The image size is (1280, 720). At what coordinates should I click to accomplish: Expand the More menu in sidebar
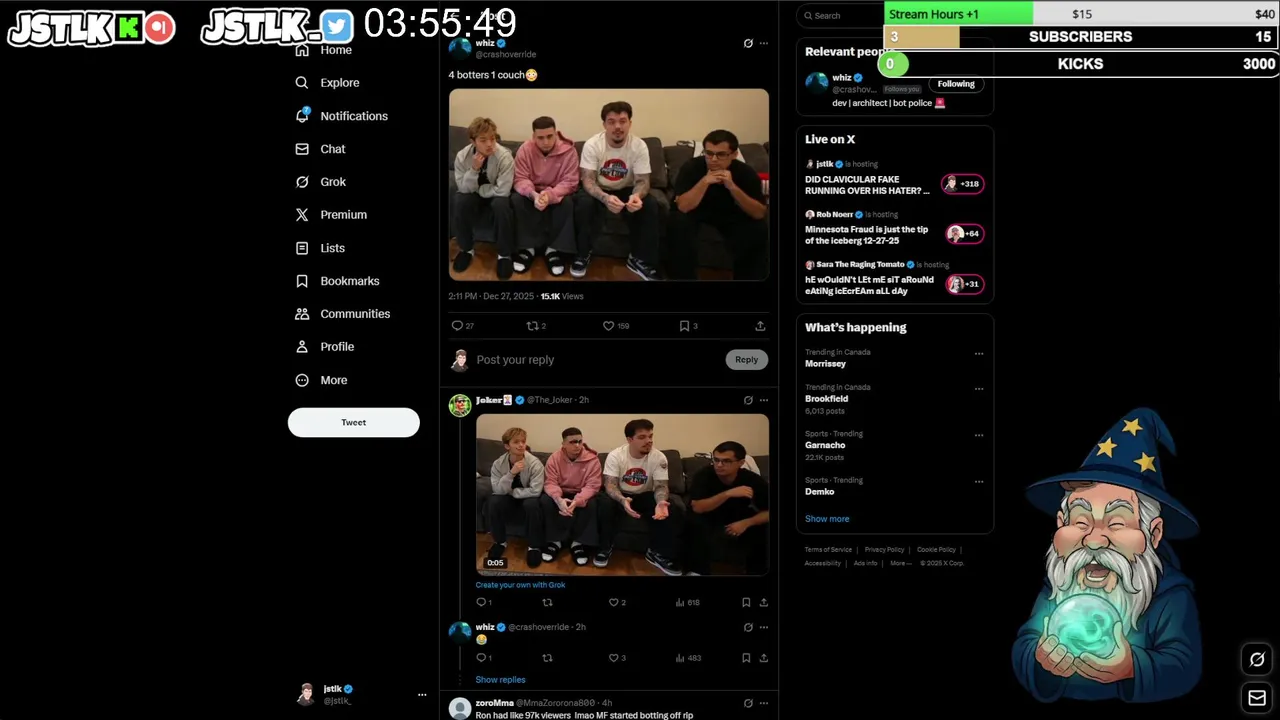(x=321, y=380)
